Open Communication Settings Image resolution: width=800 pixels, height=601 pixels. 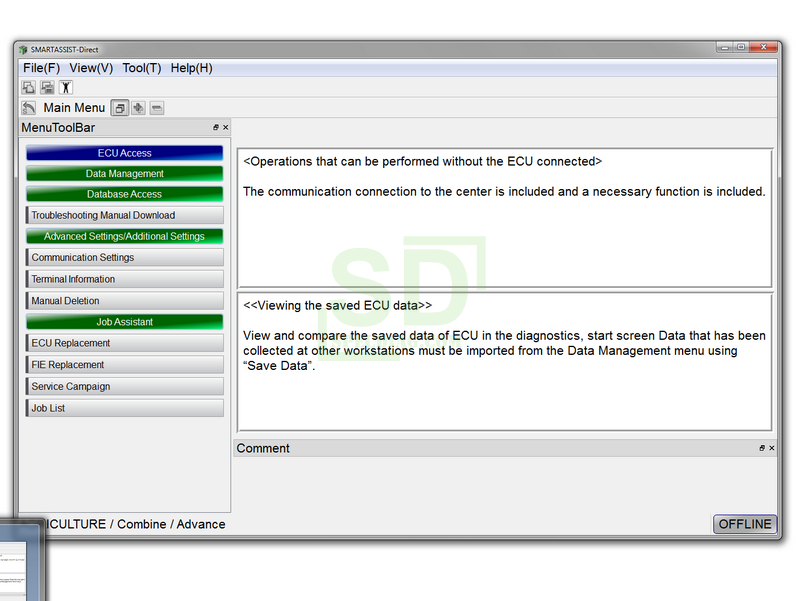[x=125, y=258]
